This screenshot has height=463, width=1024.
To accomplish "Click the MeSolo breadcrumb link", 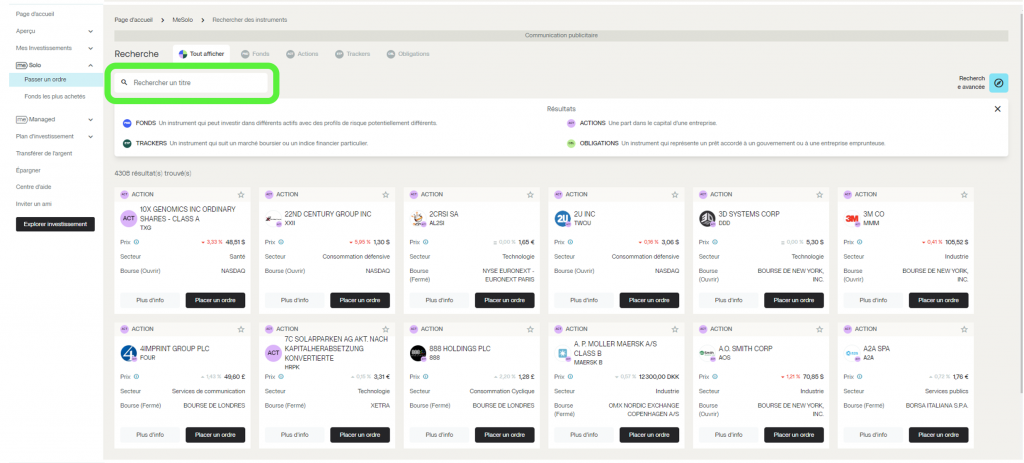I will tap(183, 20).
